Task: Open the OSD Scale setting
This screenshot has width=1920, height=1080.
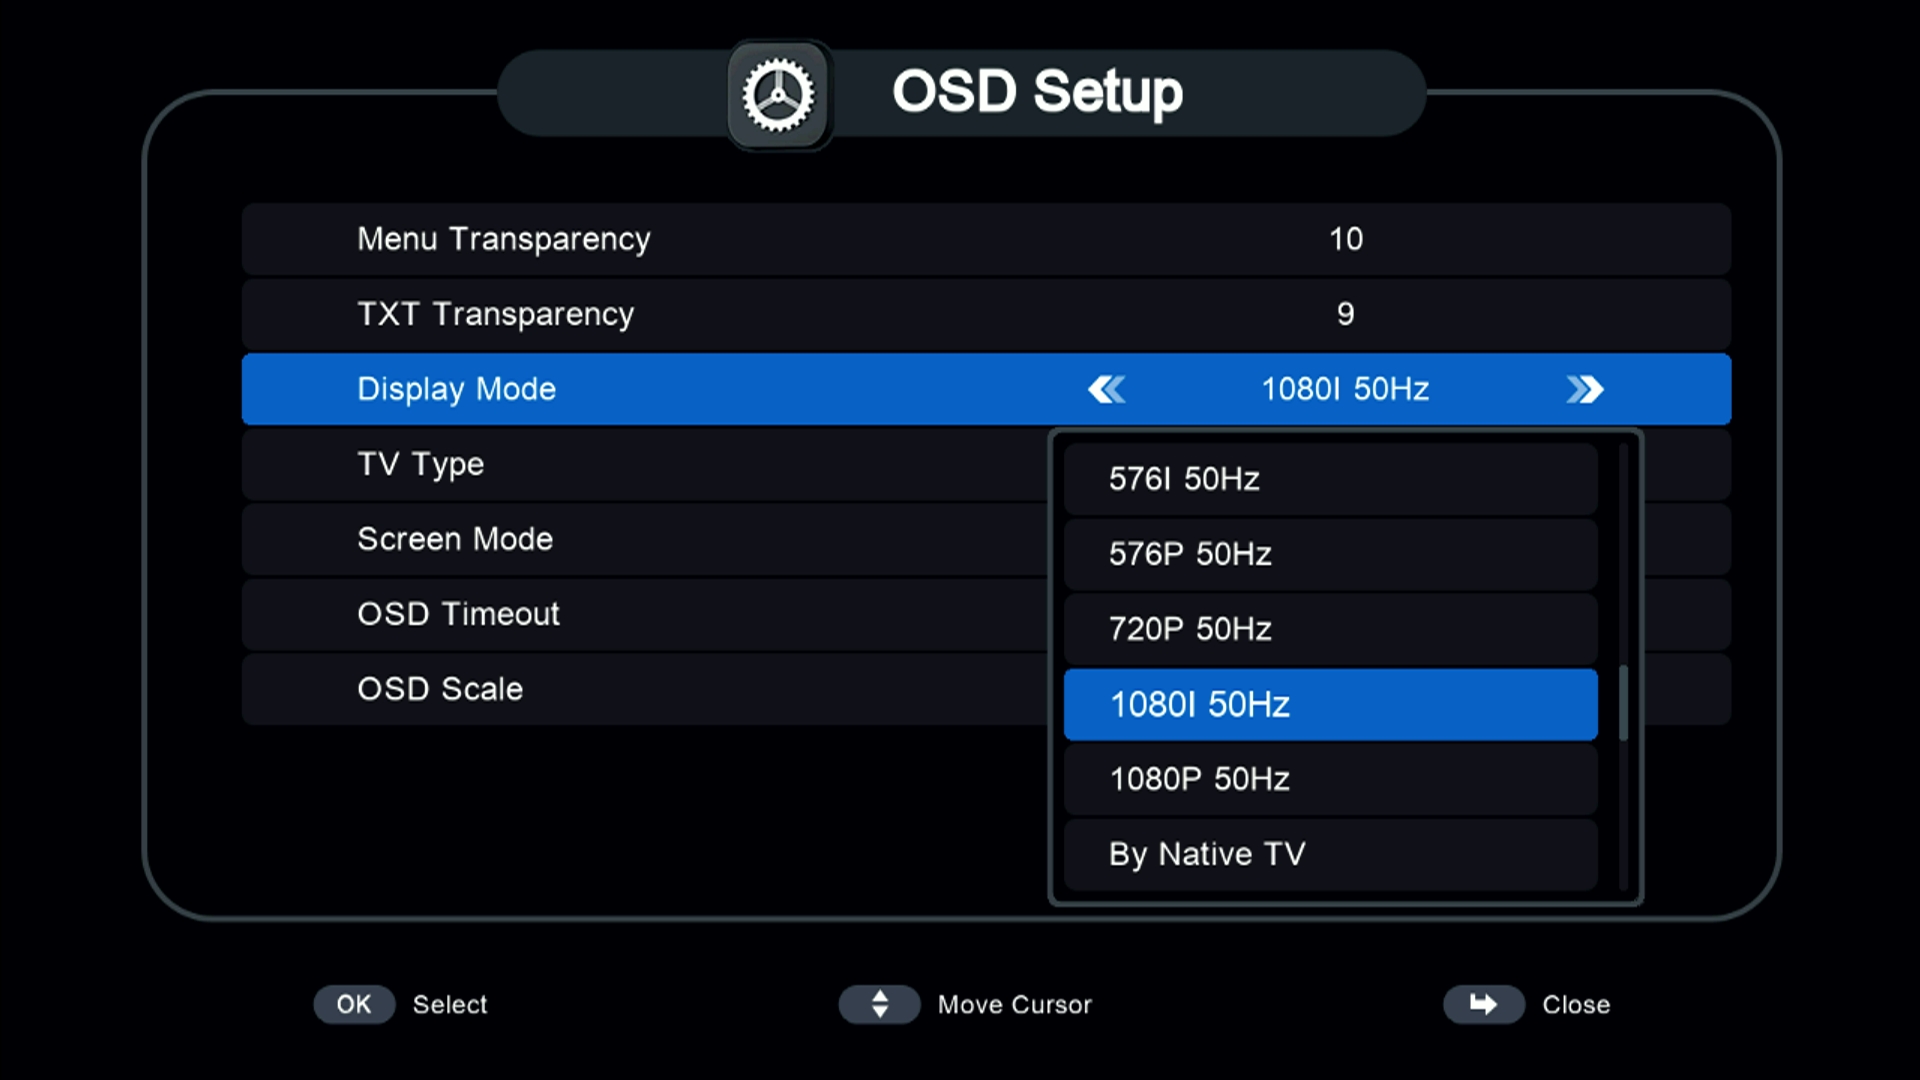Action: click(640, 689)
